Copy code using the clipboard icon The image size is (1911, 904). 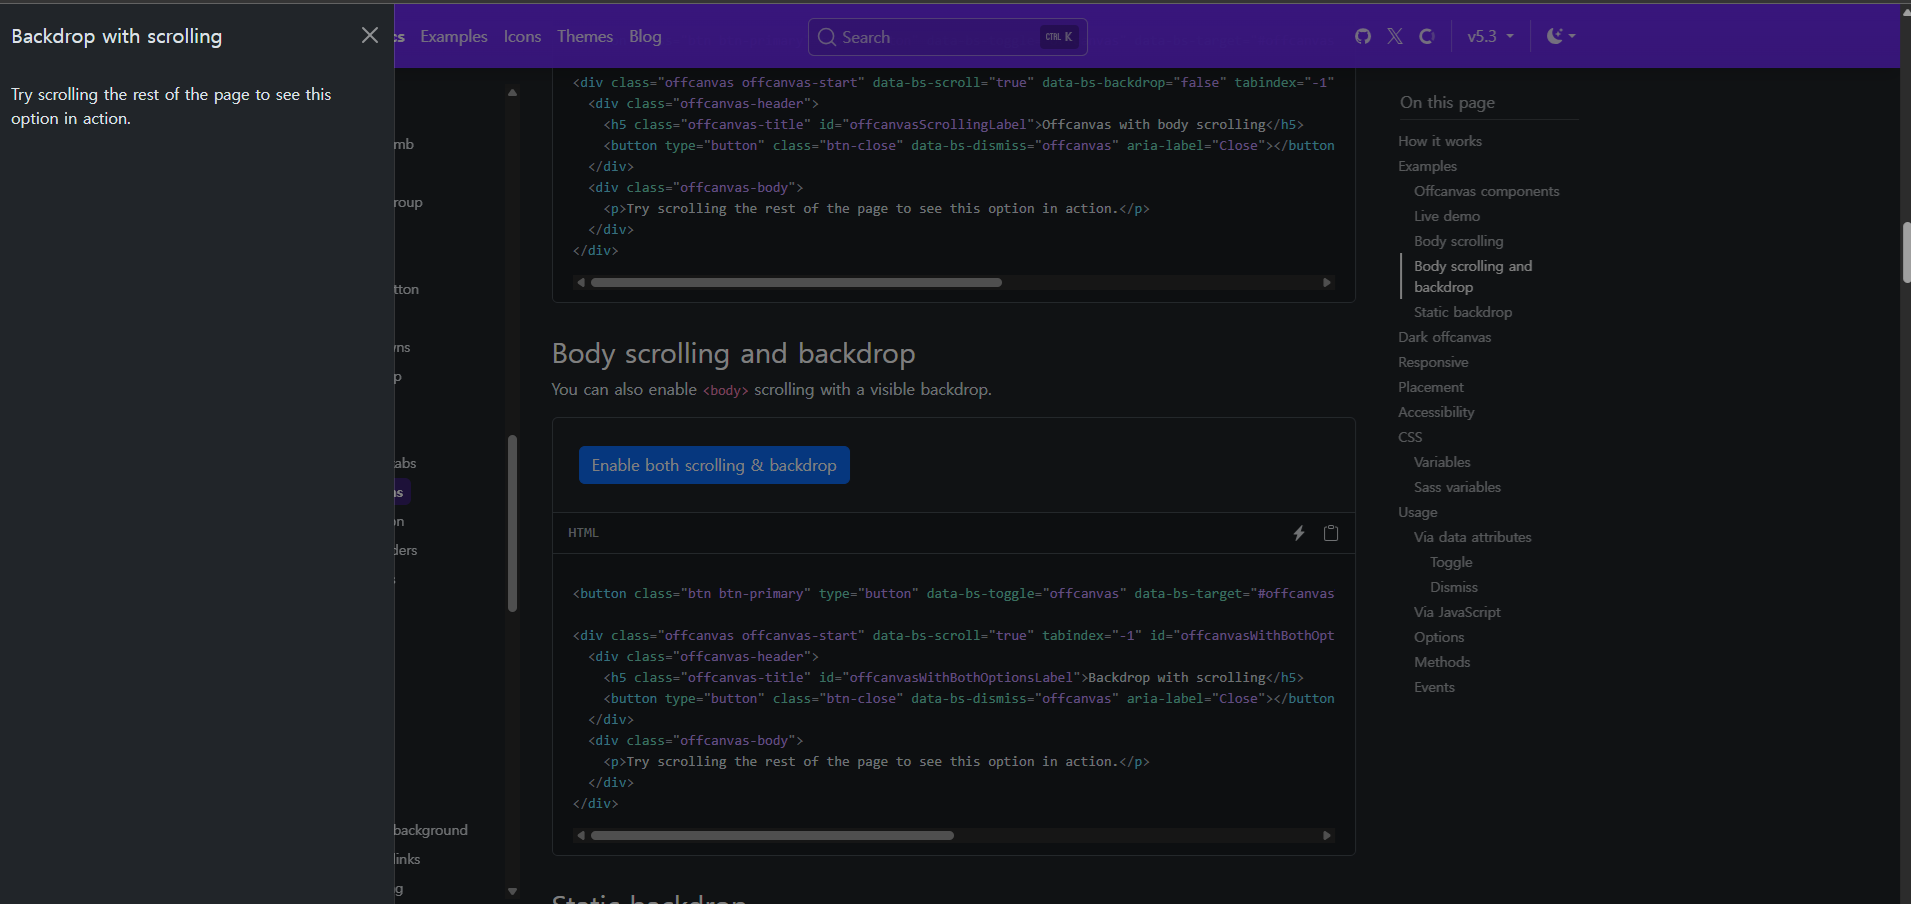(x=1331, y=533)
